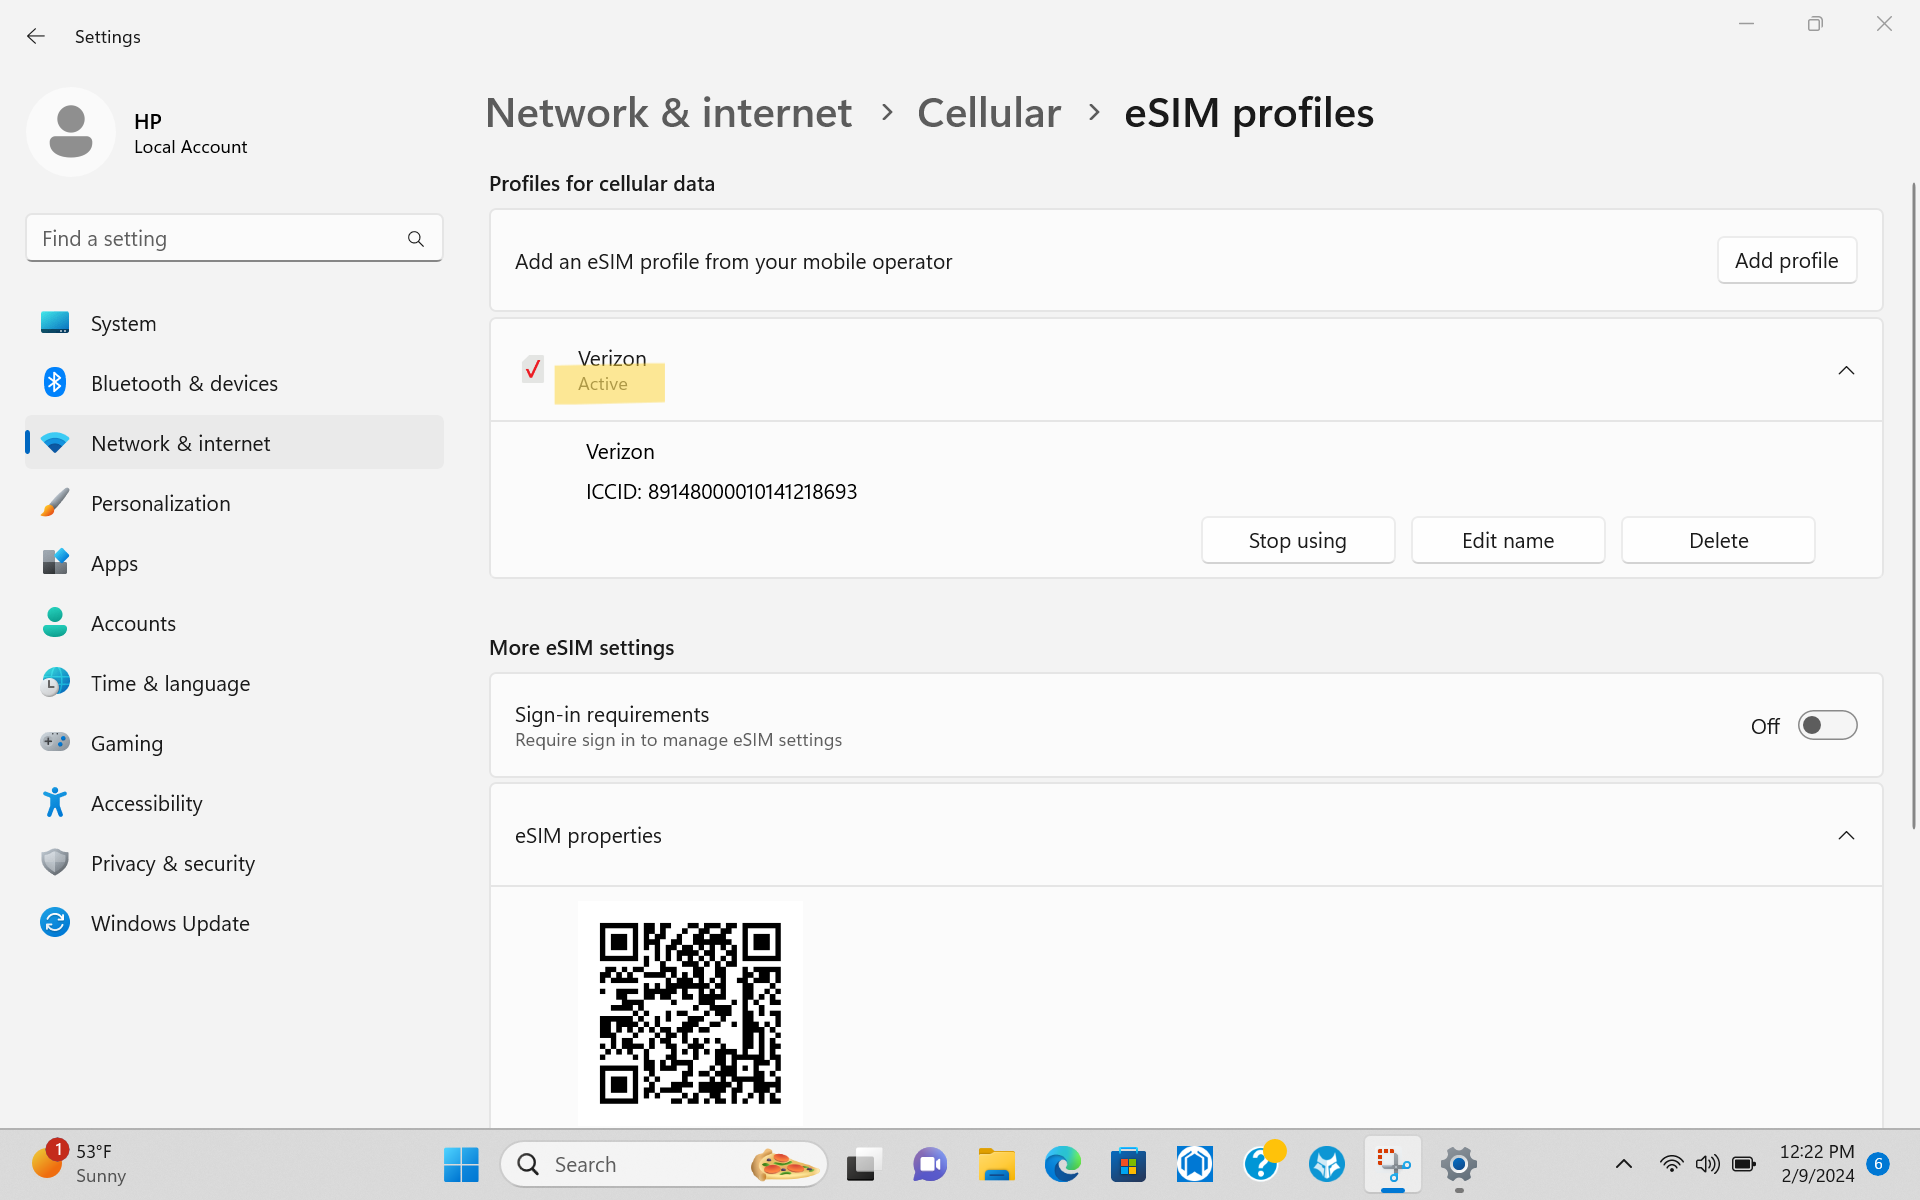Open the notification badge showing 6
This screenshot has height=1200, width=1920.
coord(1878,1164)
